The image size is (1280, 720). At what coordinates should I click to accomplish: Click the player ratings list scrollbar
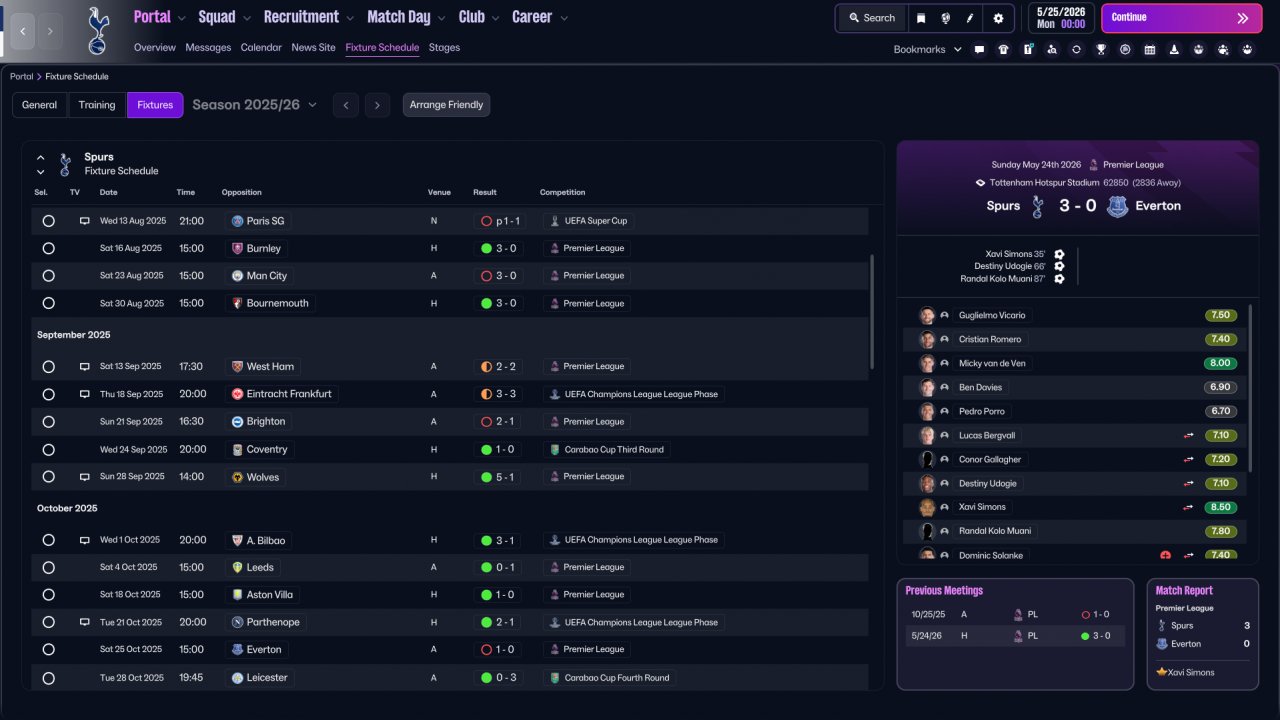point(1250,388)
